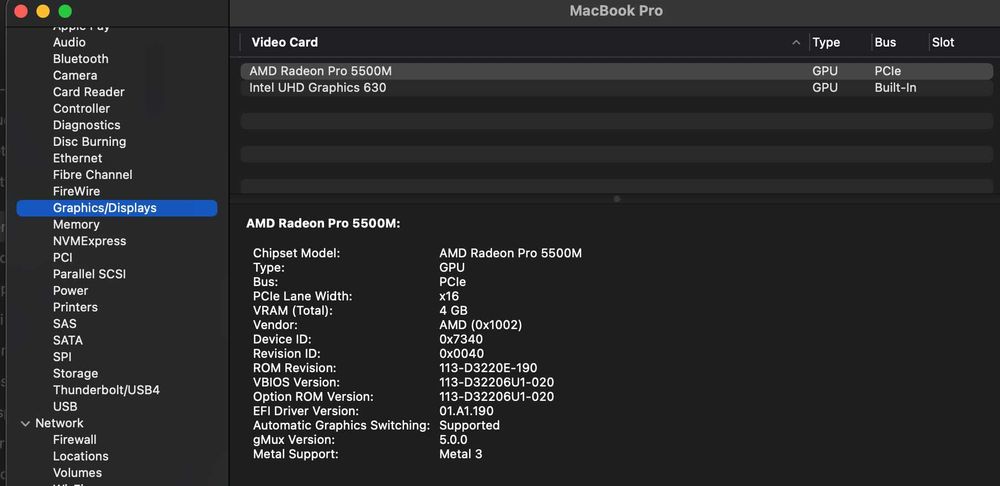Select the Network category label
The height and width of the screenshot is (486, 1000).
pyautogui.click(x=59, y=423)
